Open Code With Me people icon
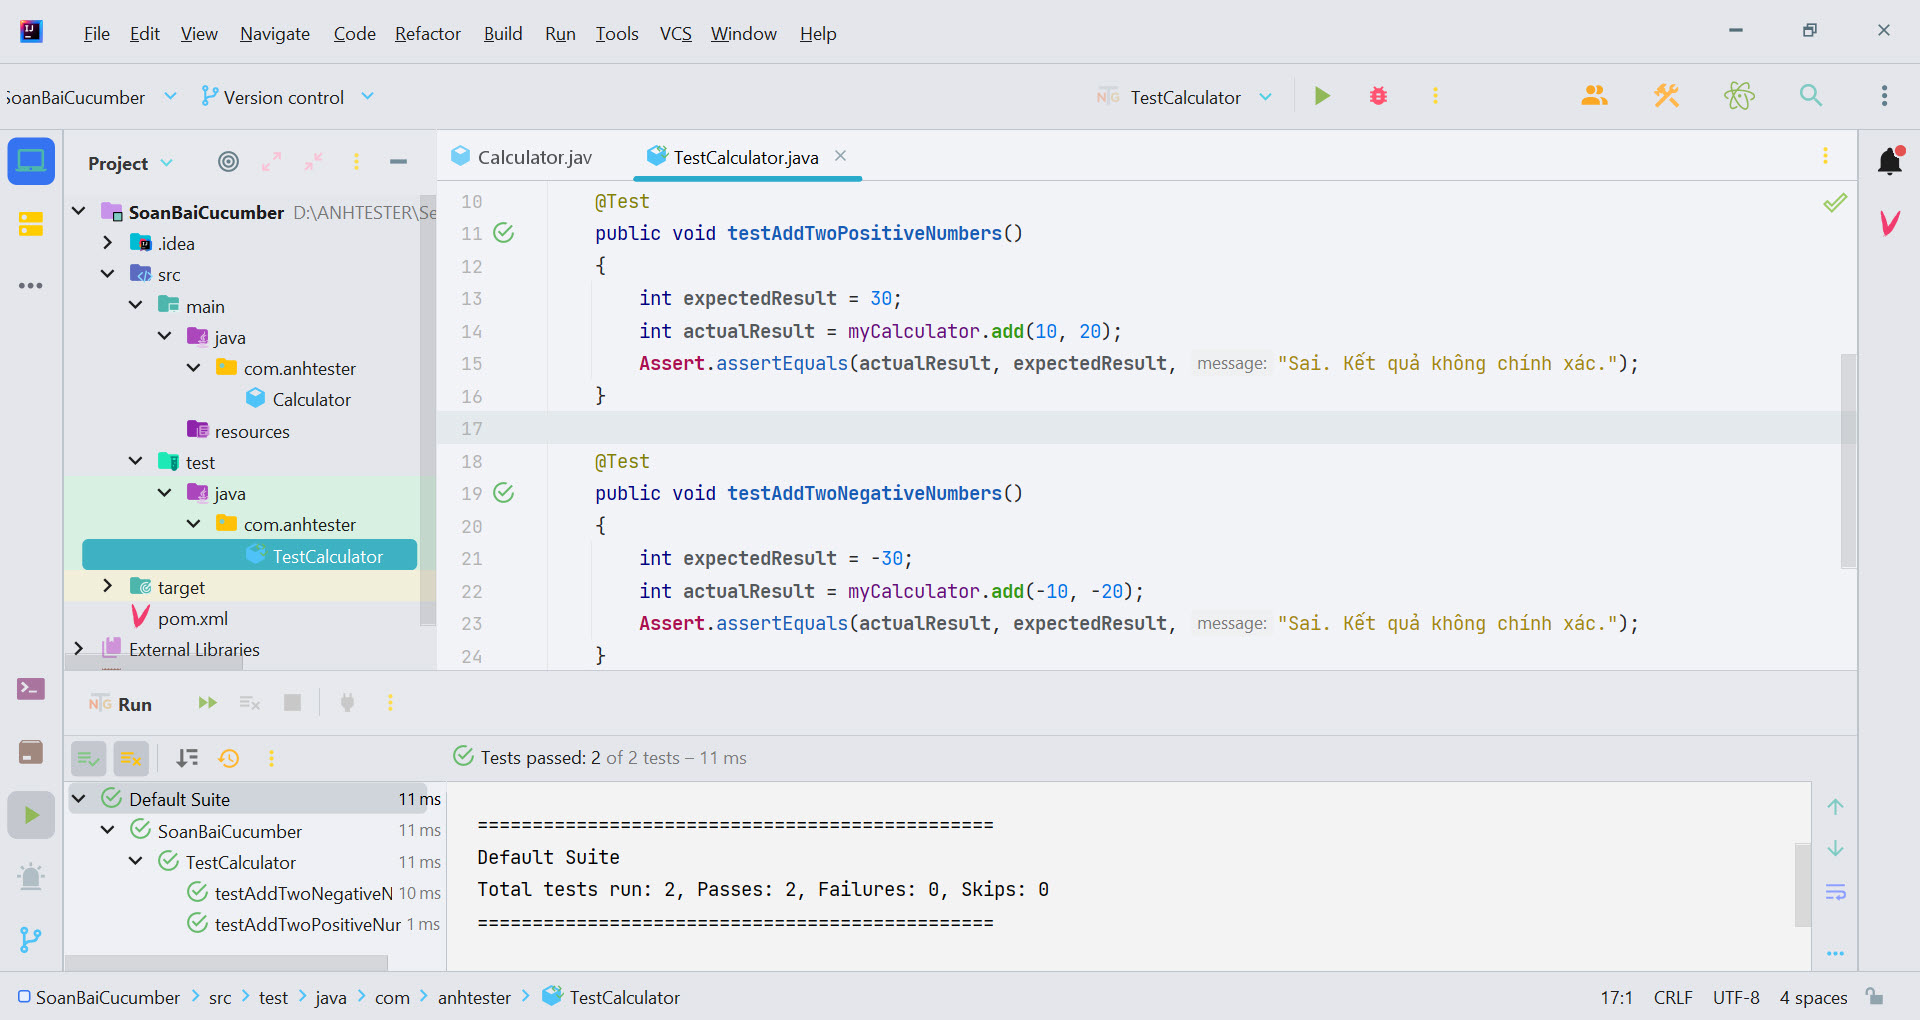The width and height of the screenshot is (1920, 1020). [x=1594, y=96]
